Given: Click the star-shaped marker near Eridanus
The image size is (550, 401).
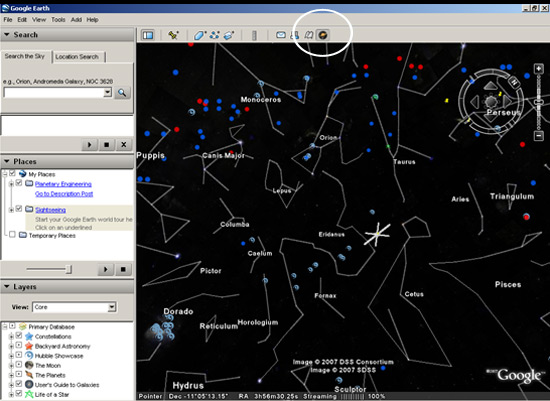Looking at the screenshot, I should [377, 234].
